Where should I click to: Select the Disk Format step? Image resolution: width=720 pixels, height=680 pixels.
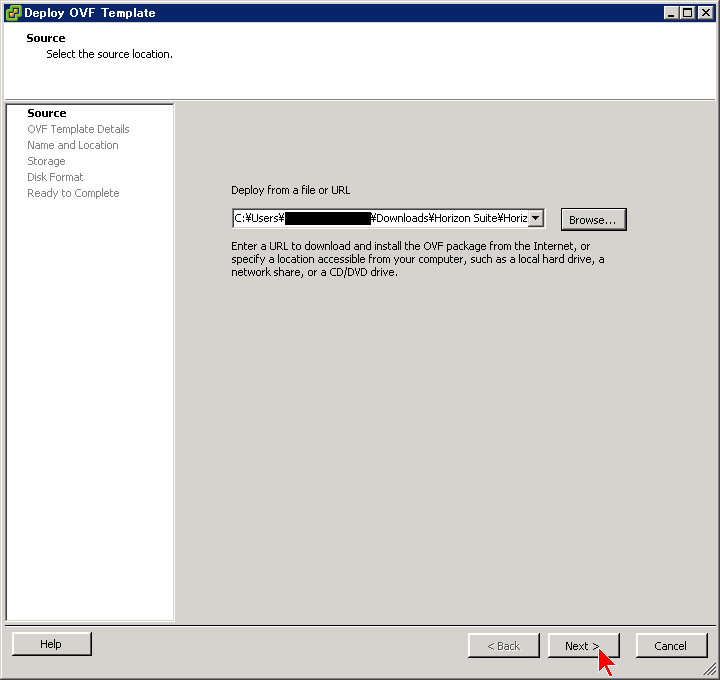pos(55,177)
